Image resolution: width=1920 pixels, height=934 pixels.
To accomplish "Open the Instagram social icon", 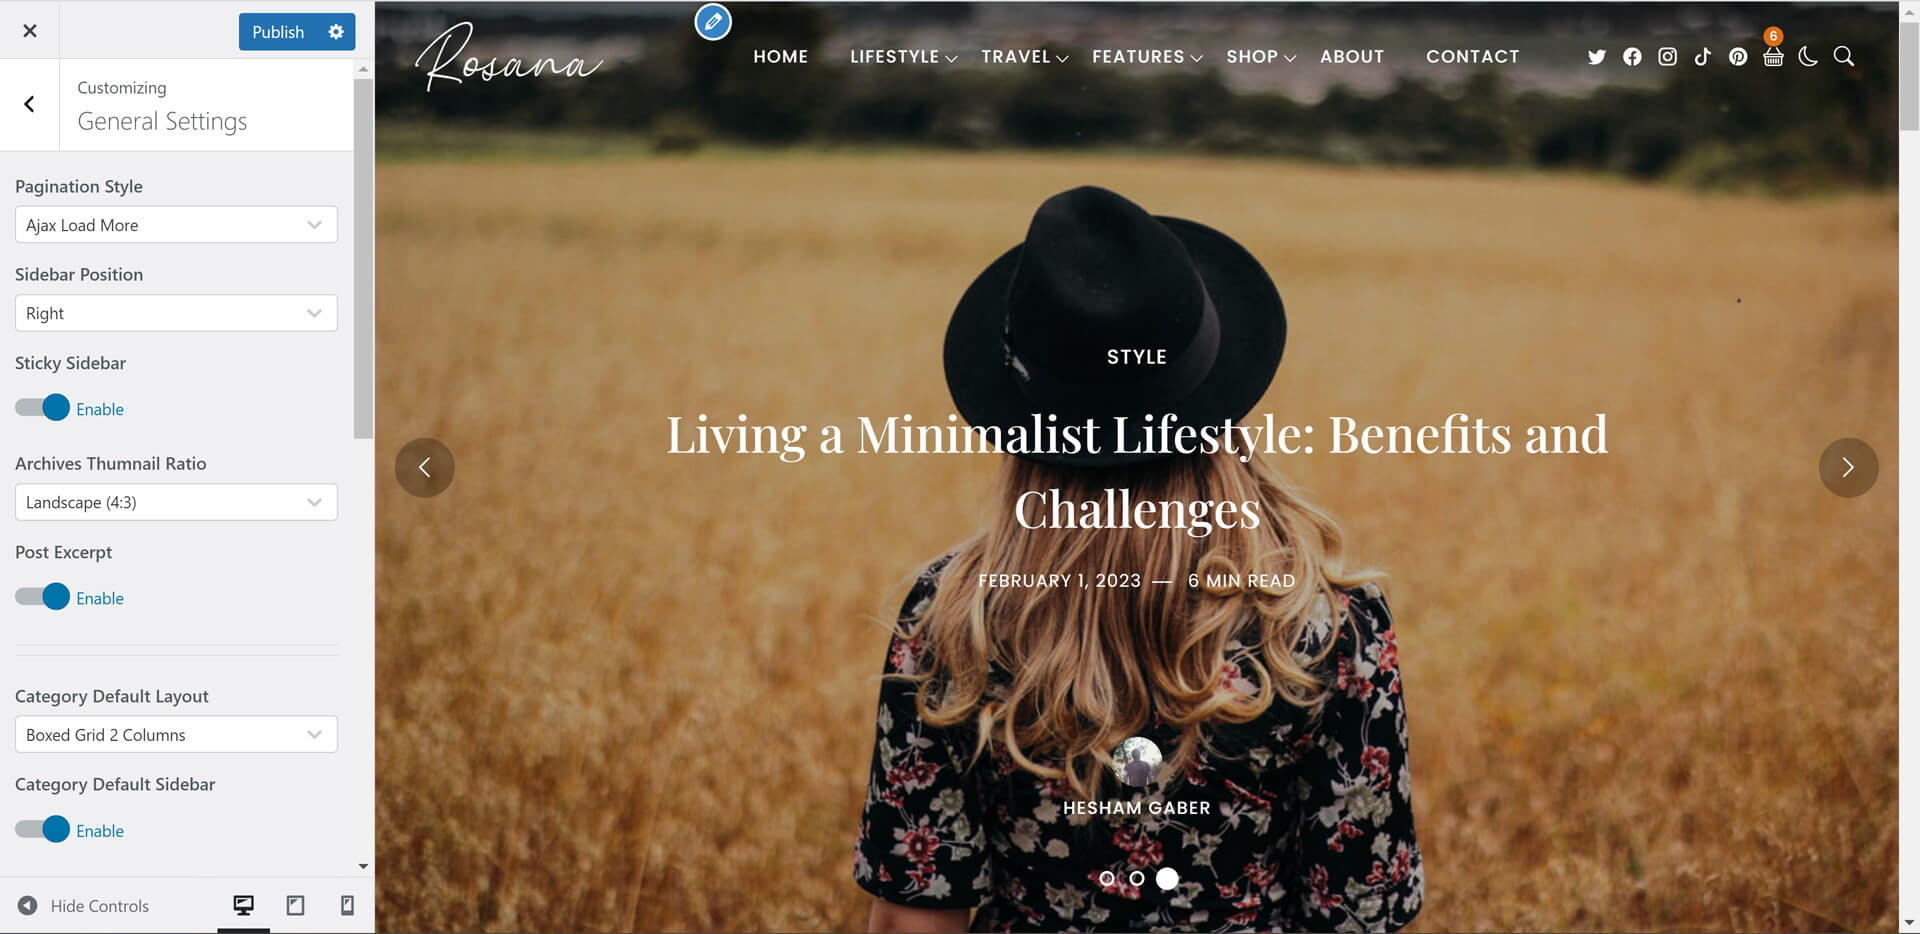I will click(x=1667, y=57).
